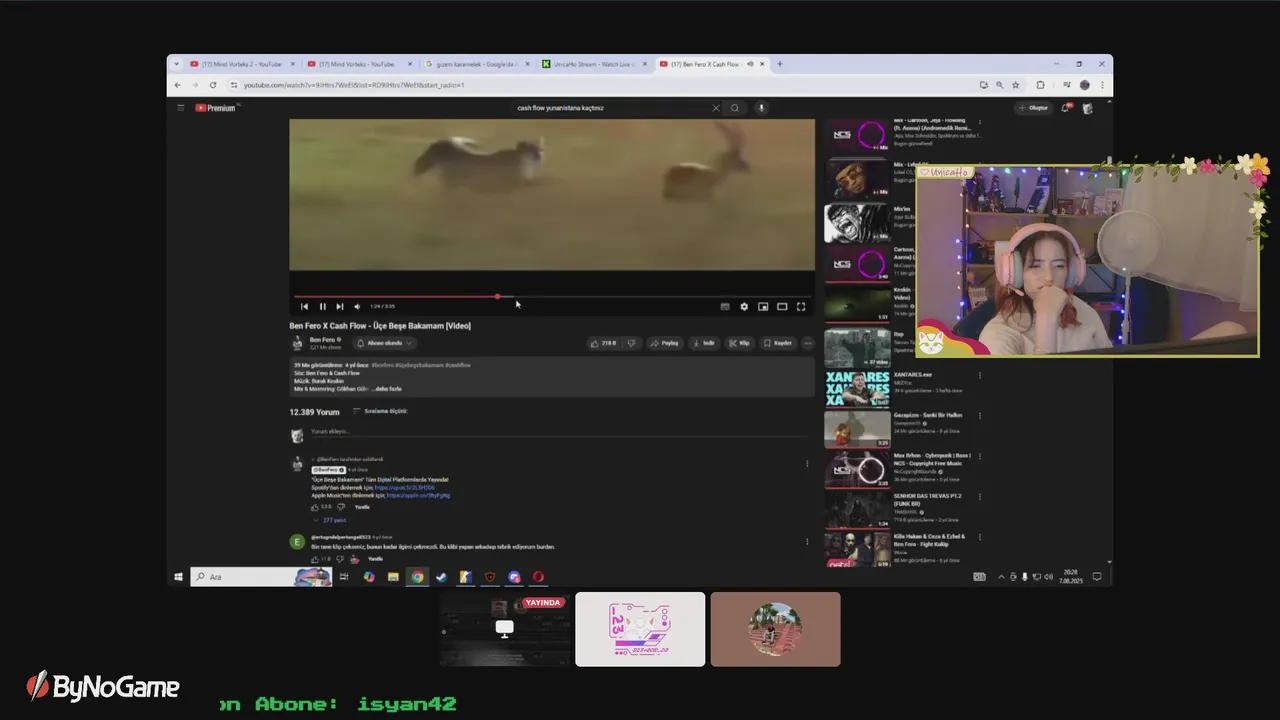Open the tab search dropdown arrow
Image resolution: width=1280 pixels, height=720 pixels.
[x=177, y=64]
